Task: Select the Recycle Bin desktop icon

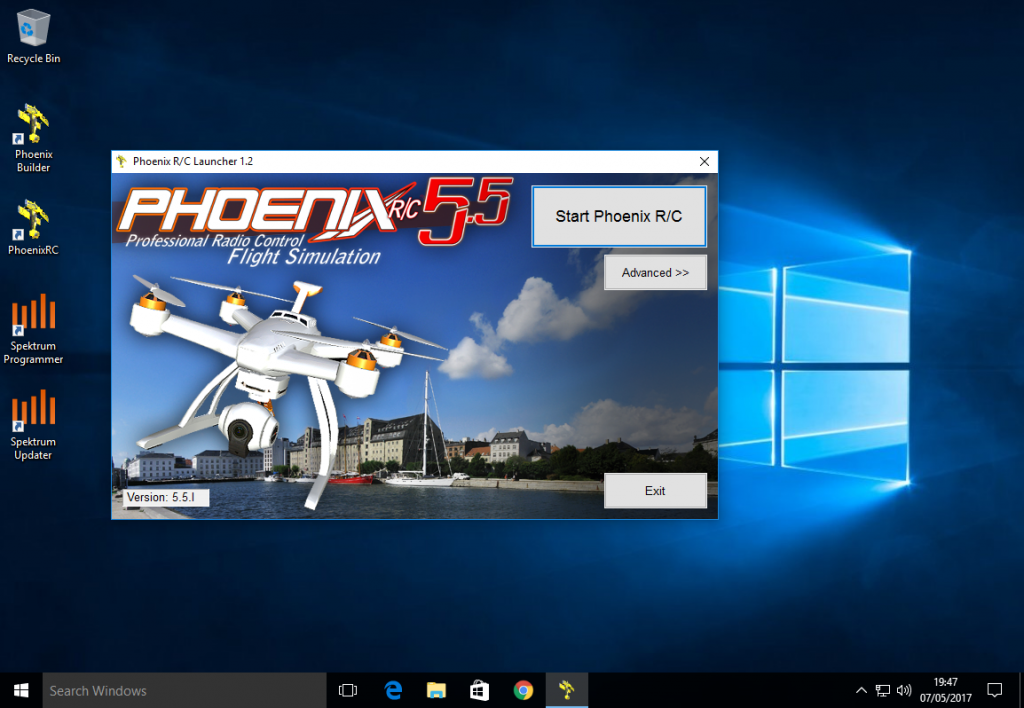Action: (x=33, y=37)
